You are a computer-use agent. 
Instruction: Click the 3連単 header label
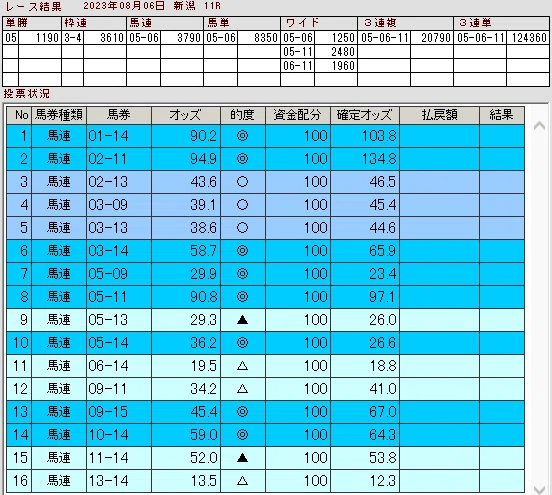[475, 23]
